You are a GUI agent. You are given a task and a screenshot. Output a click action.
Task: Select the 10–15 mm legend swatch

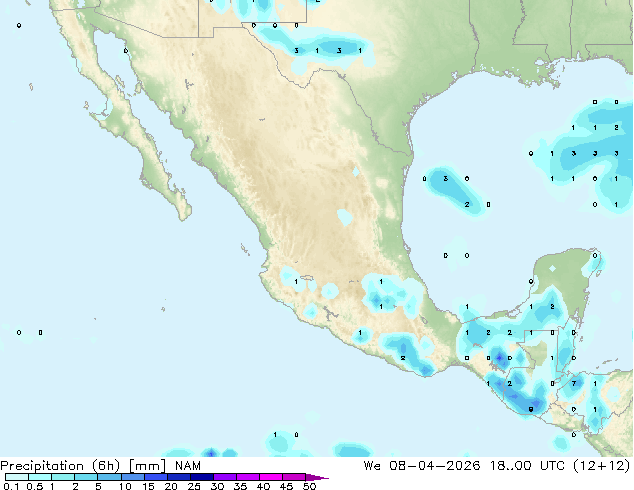pyautogui.click(x=133, y=477)
